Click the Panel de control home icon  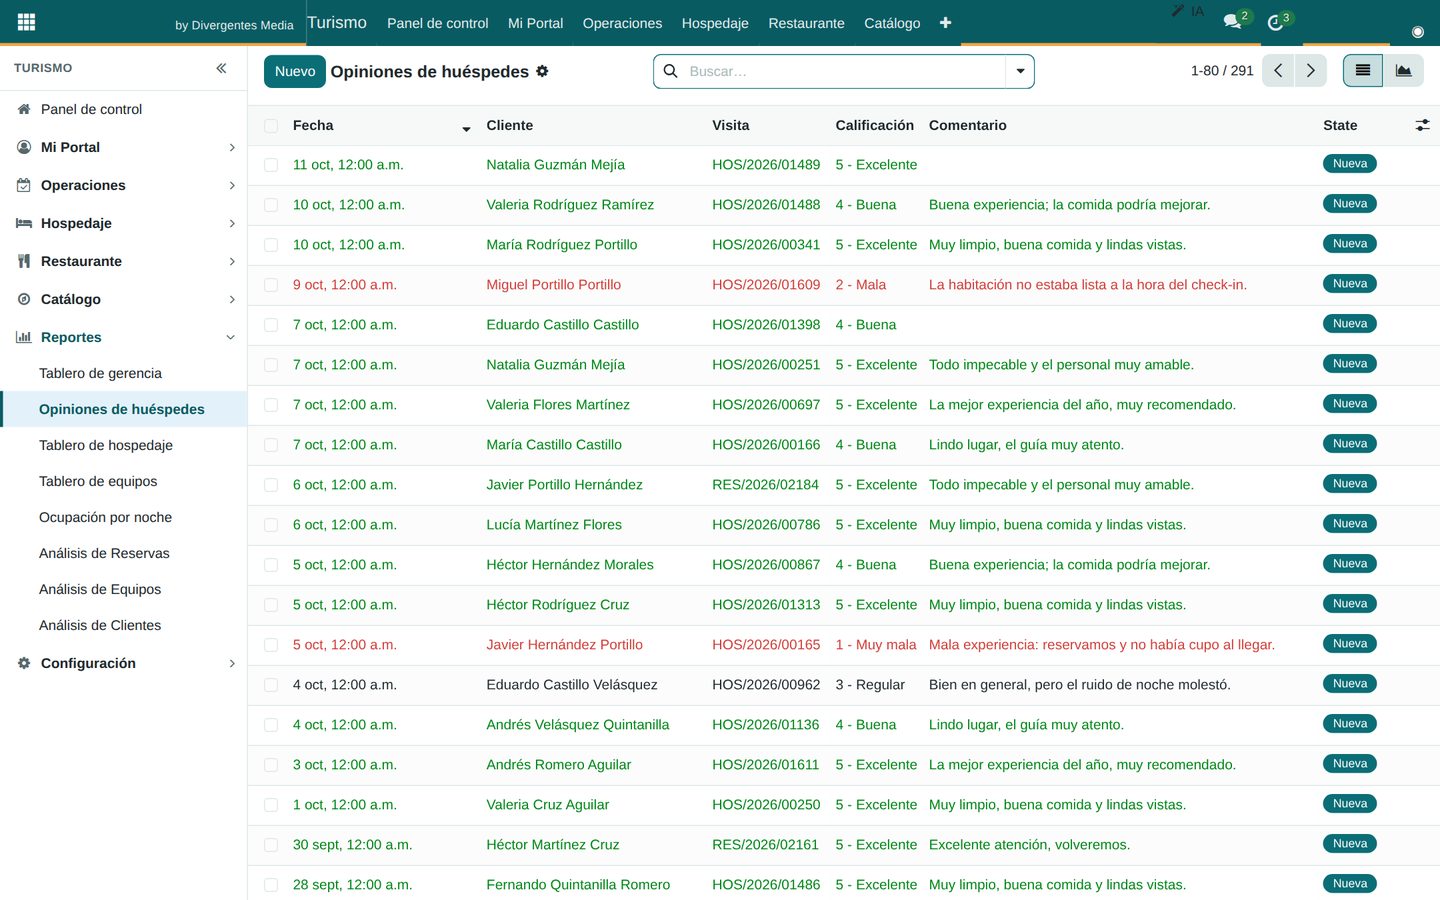(x=24, y=109)
